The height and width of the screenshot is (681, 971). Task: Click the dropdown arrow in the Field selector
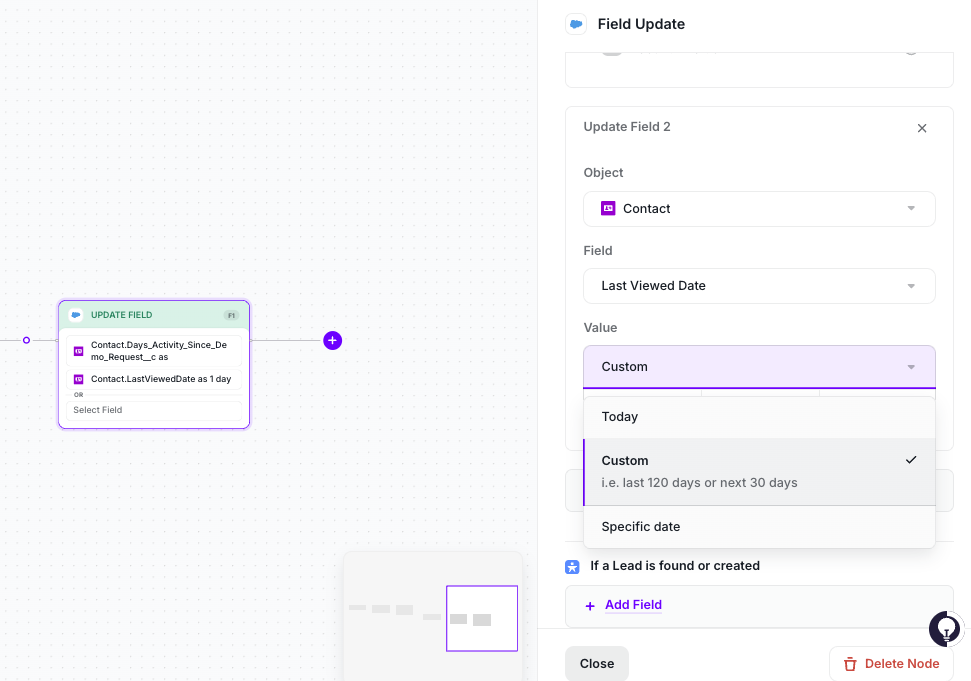point(911,286)
